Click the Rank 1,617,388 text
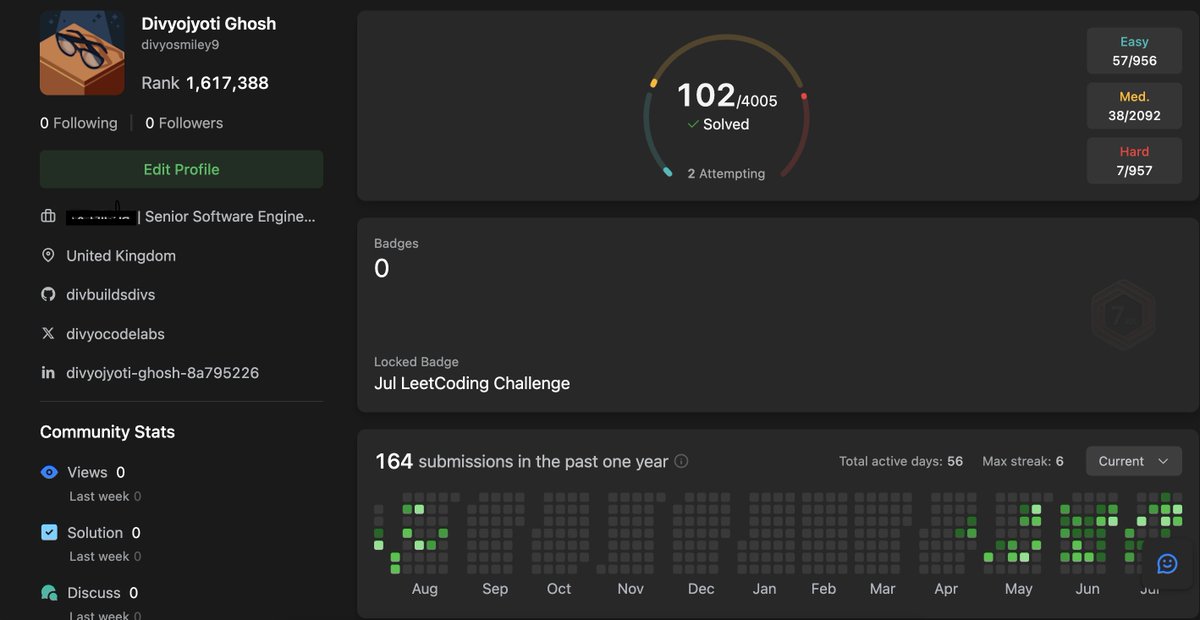This screenshot has height=620, width=1200. 205,83
